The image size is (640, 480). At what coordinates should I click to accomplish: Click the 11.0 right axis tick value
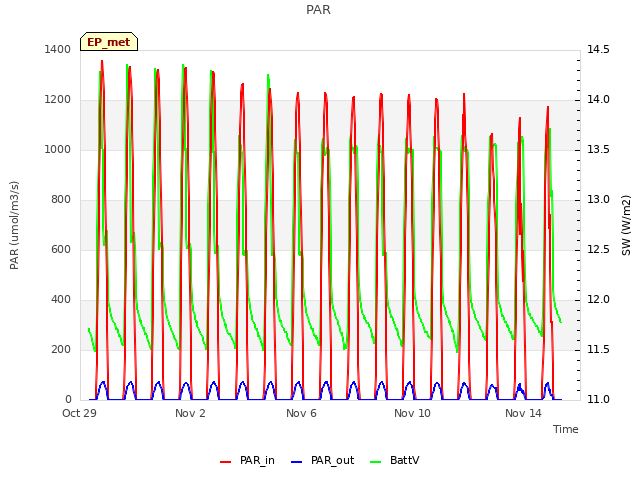coord(598,399)
